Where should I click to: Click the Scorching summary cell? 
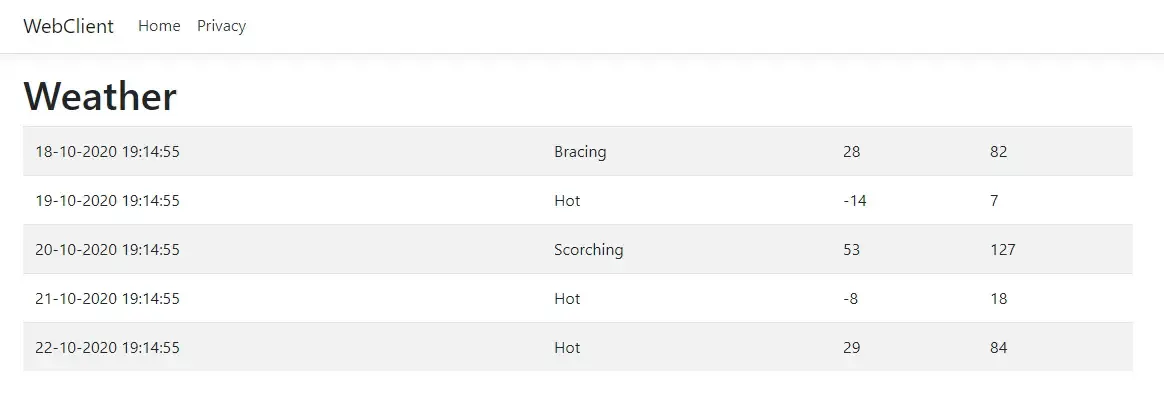tap(588, 250)
